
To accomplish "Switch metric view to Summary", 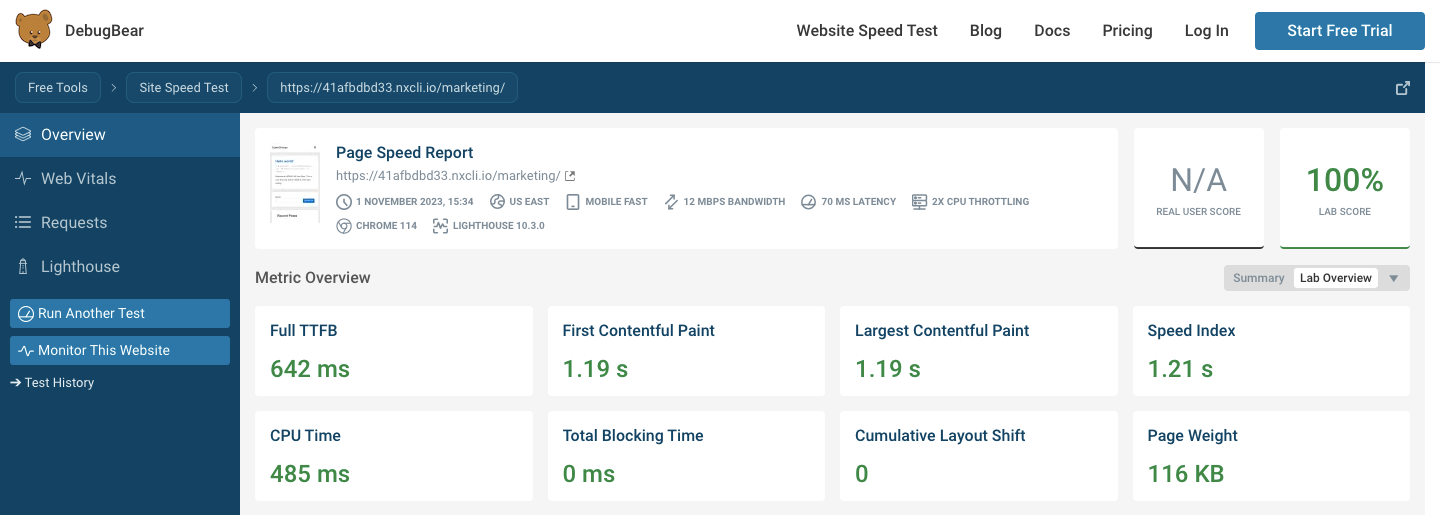I will pyautogui.click(x=1258, y=278).
